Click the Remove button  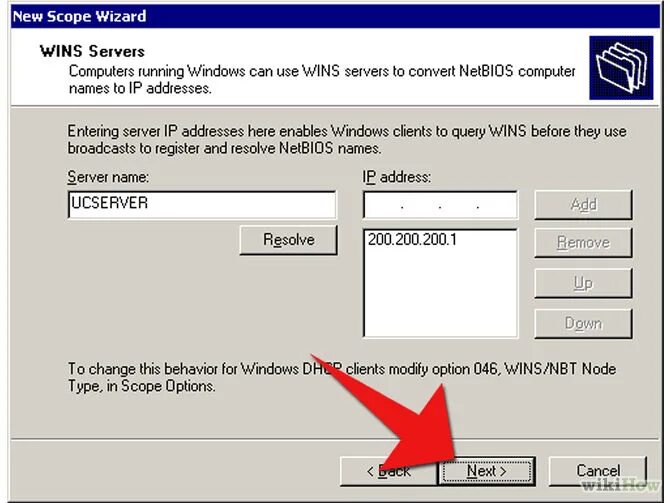click(x=583, y=242)
